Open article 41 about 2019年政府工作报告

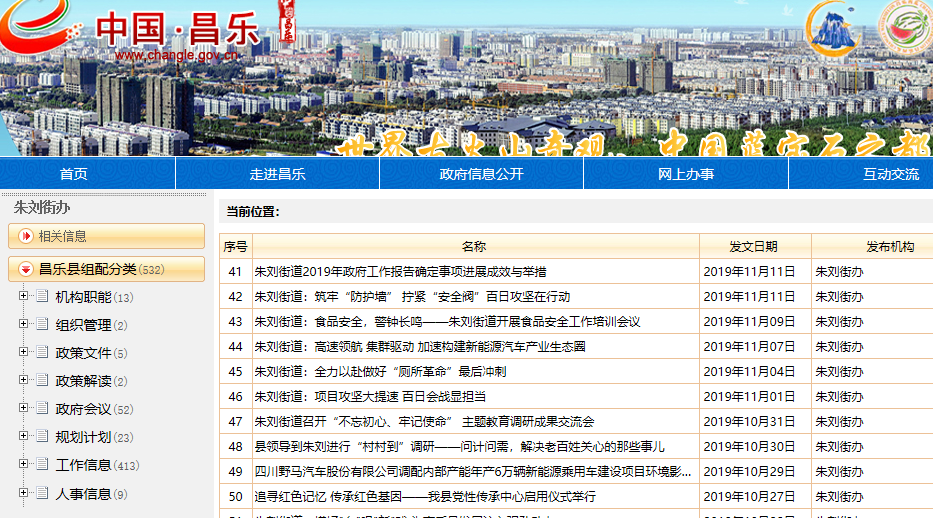400,271
